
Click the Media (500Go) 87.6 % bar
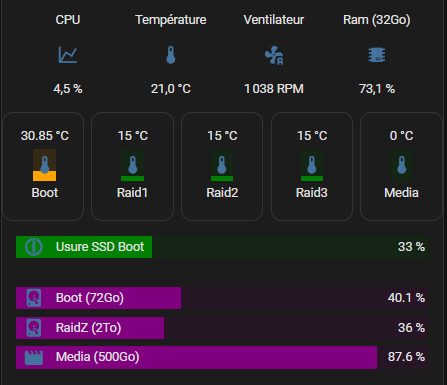coord(222,357)
